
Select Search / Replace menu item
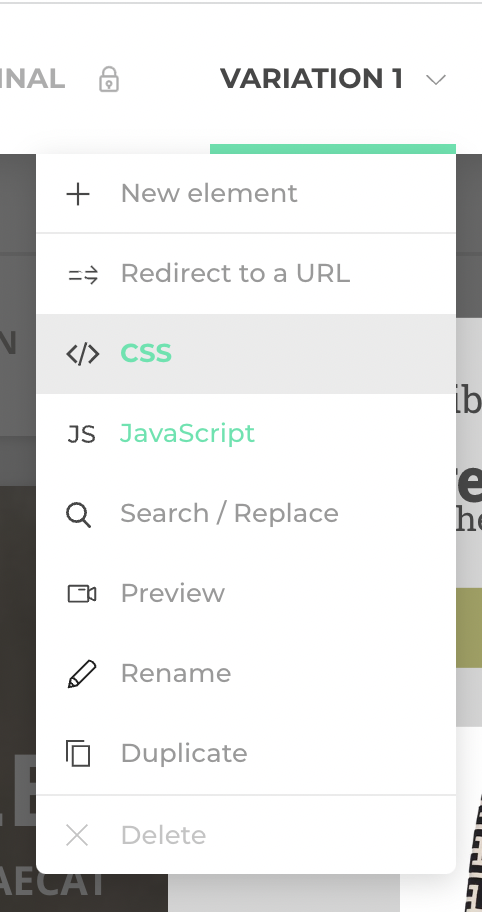coord(246,514)
